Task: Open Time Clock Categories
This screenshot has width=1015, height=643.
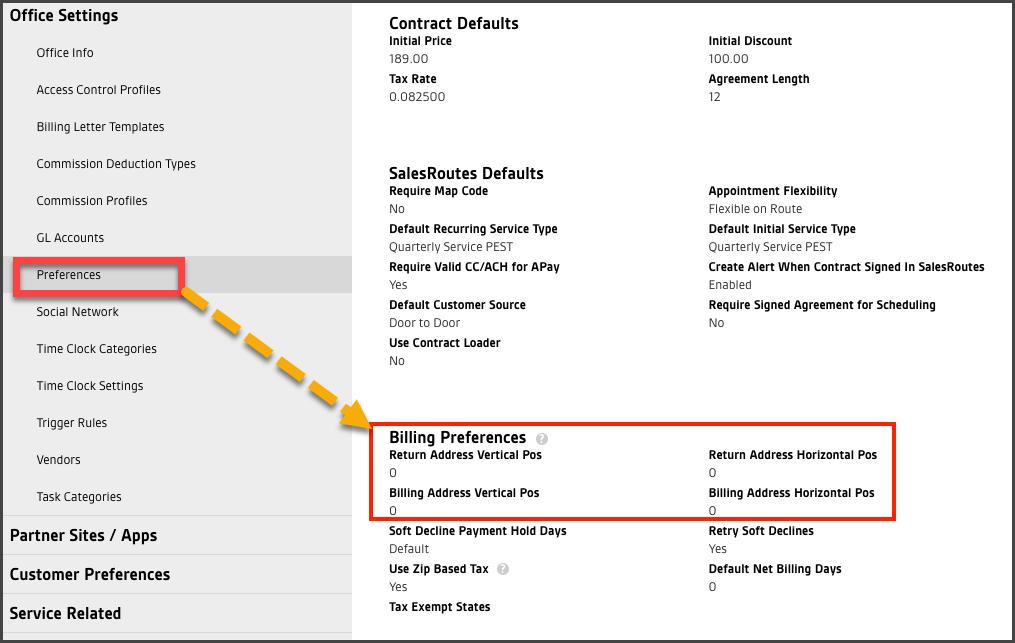Action: point(96,349)
